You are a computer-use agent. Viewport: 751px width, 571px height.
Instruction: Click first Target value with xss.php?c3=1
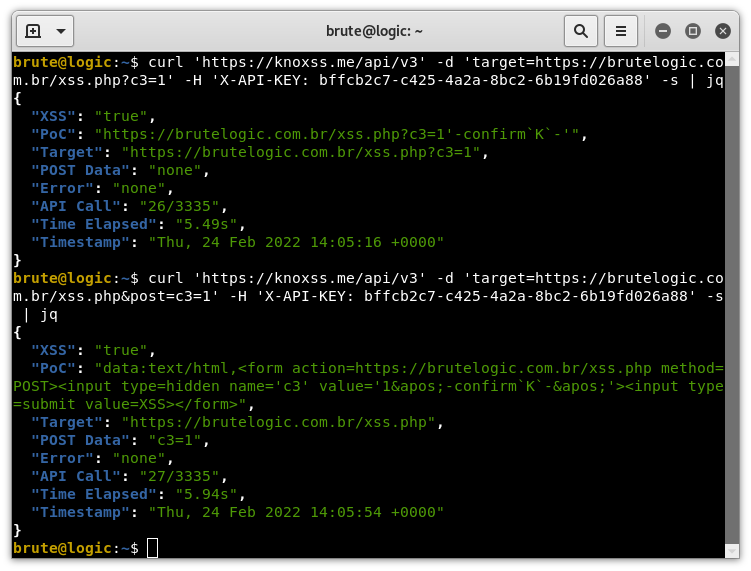(301, 152)
